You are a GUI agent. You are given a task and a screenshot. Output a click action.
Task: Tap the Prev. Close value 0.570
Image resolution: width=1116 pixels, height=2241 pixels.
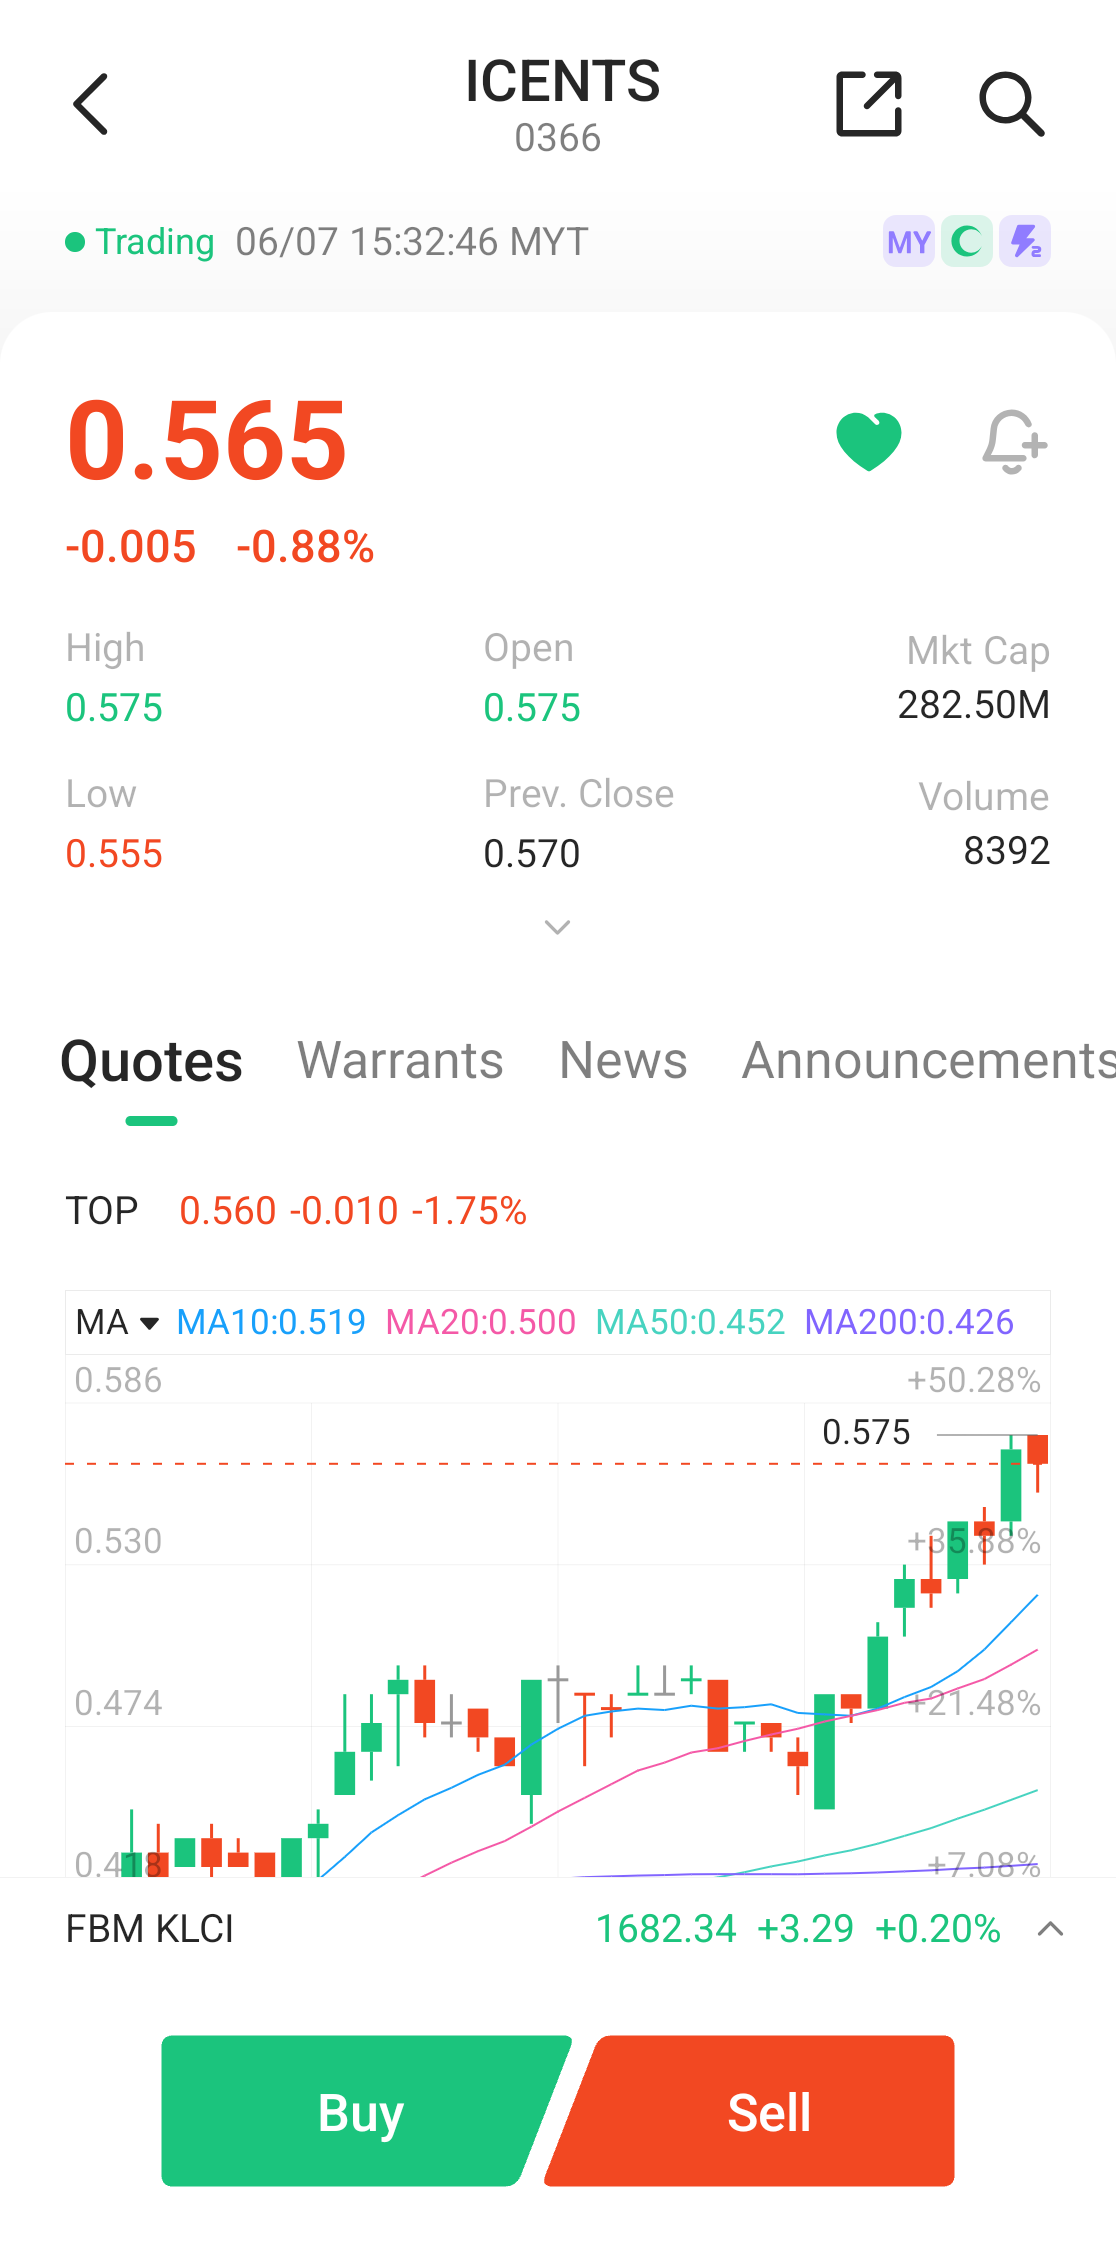pos(532,854)
